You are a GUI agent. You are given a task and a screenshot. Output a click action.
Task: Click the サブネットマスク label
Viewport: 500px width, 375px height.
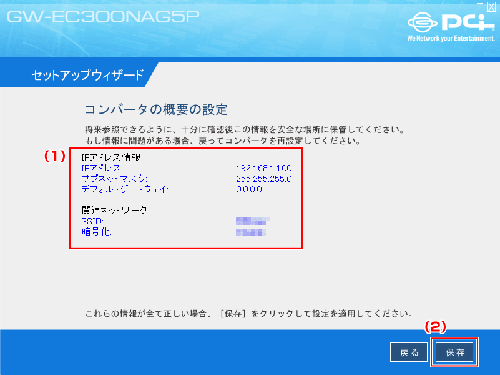(114, 178)
